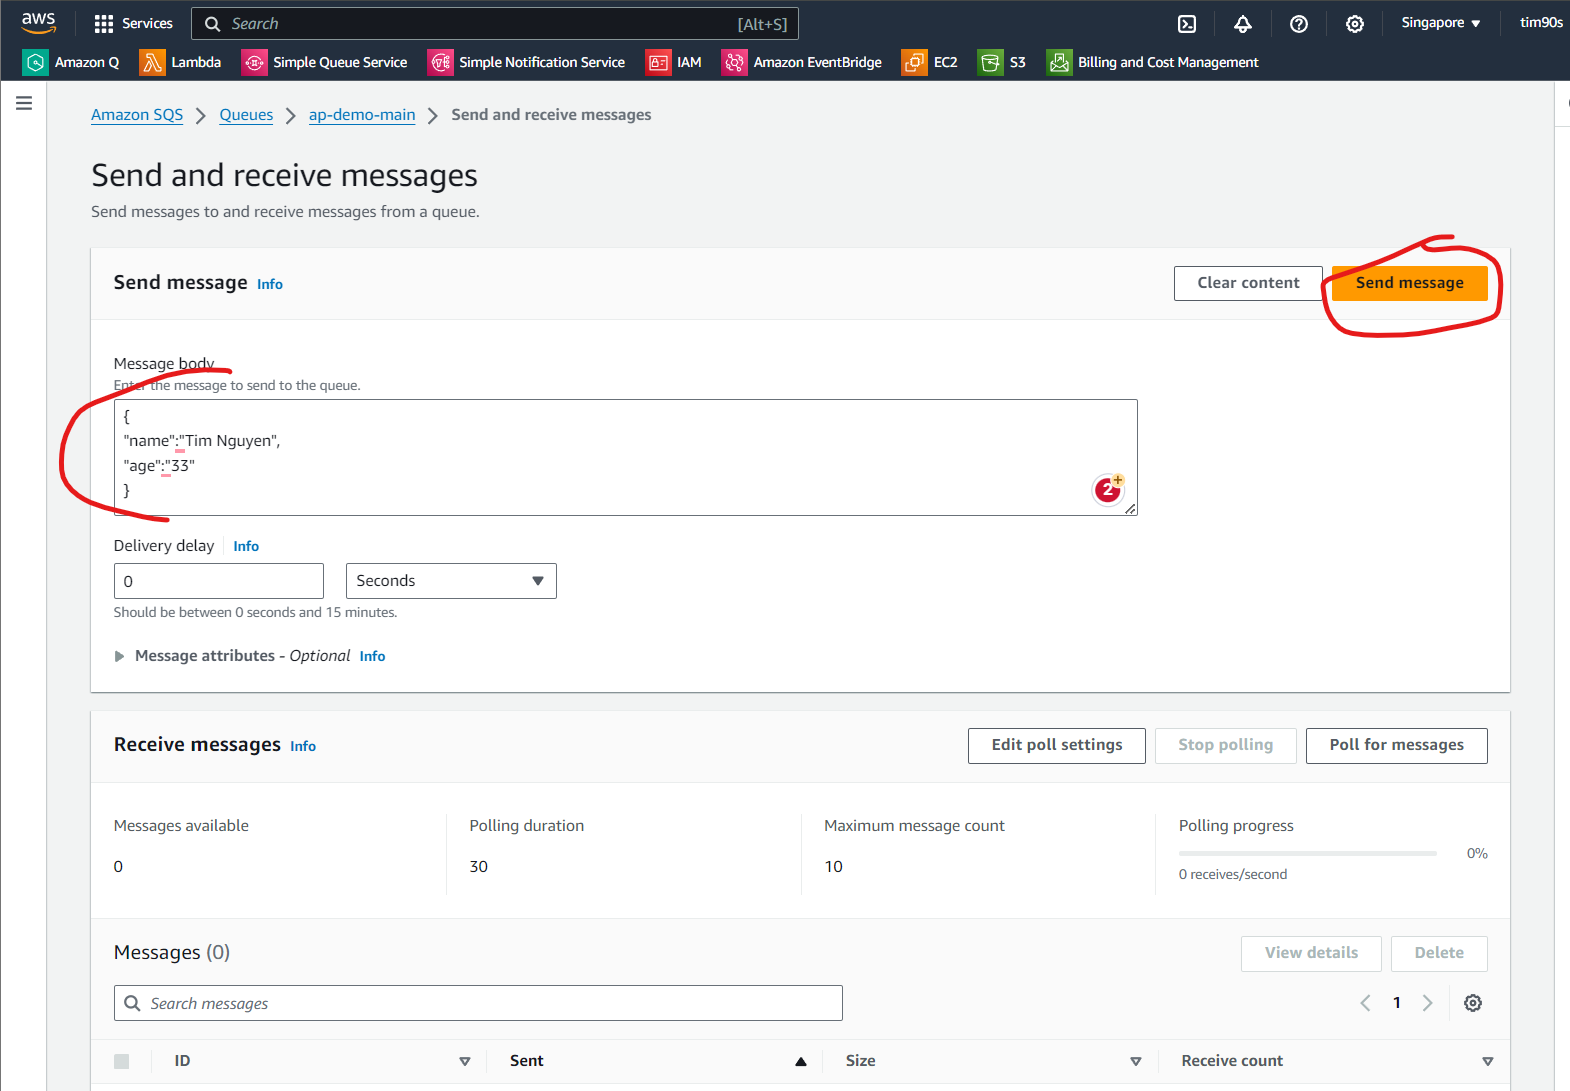
Task: Open the Amazon EventBridge shortcut
Action: tap(802, 62)
